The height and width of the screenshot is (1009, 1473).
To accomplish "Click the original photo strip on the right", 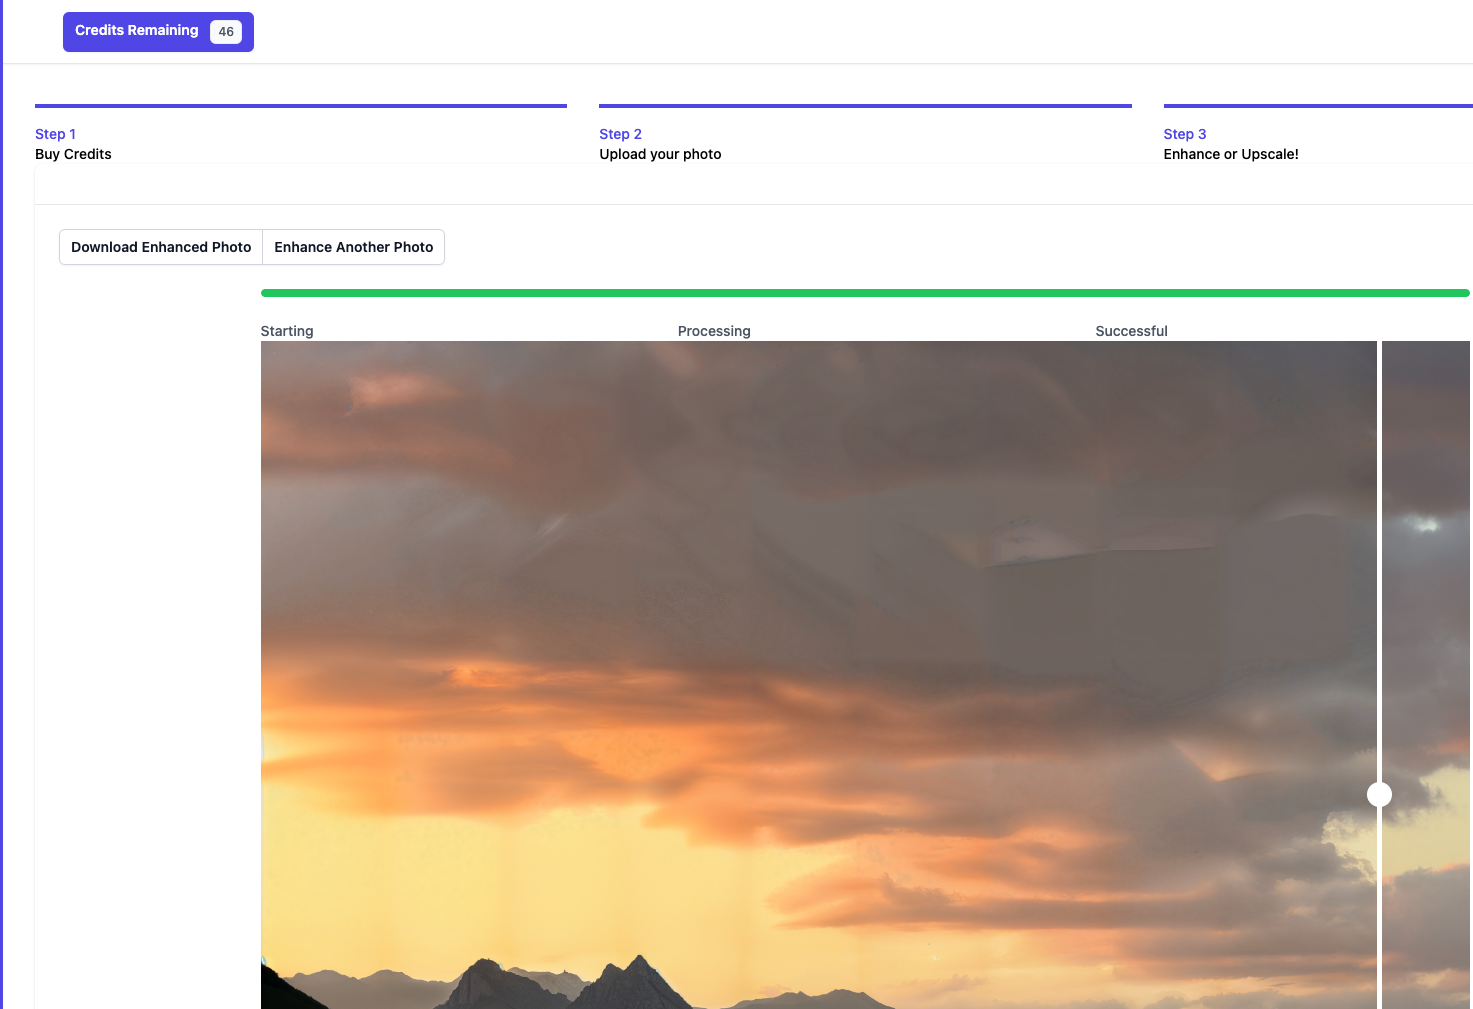I will point(1430,650).
